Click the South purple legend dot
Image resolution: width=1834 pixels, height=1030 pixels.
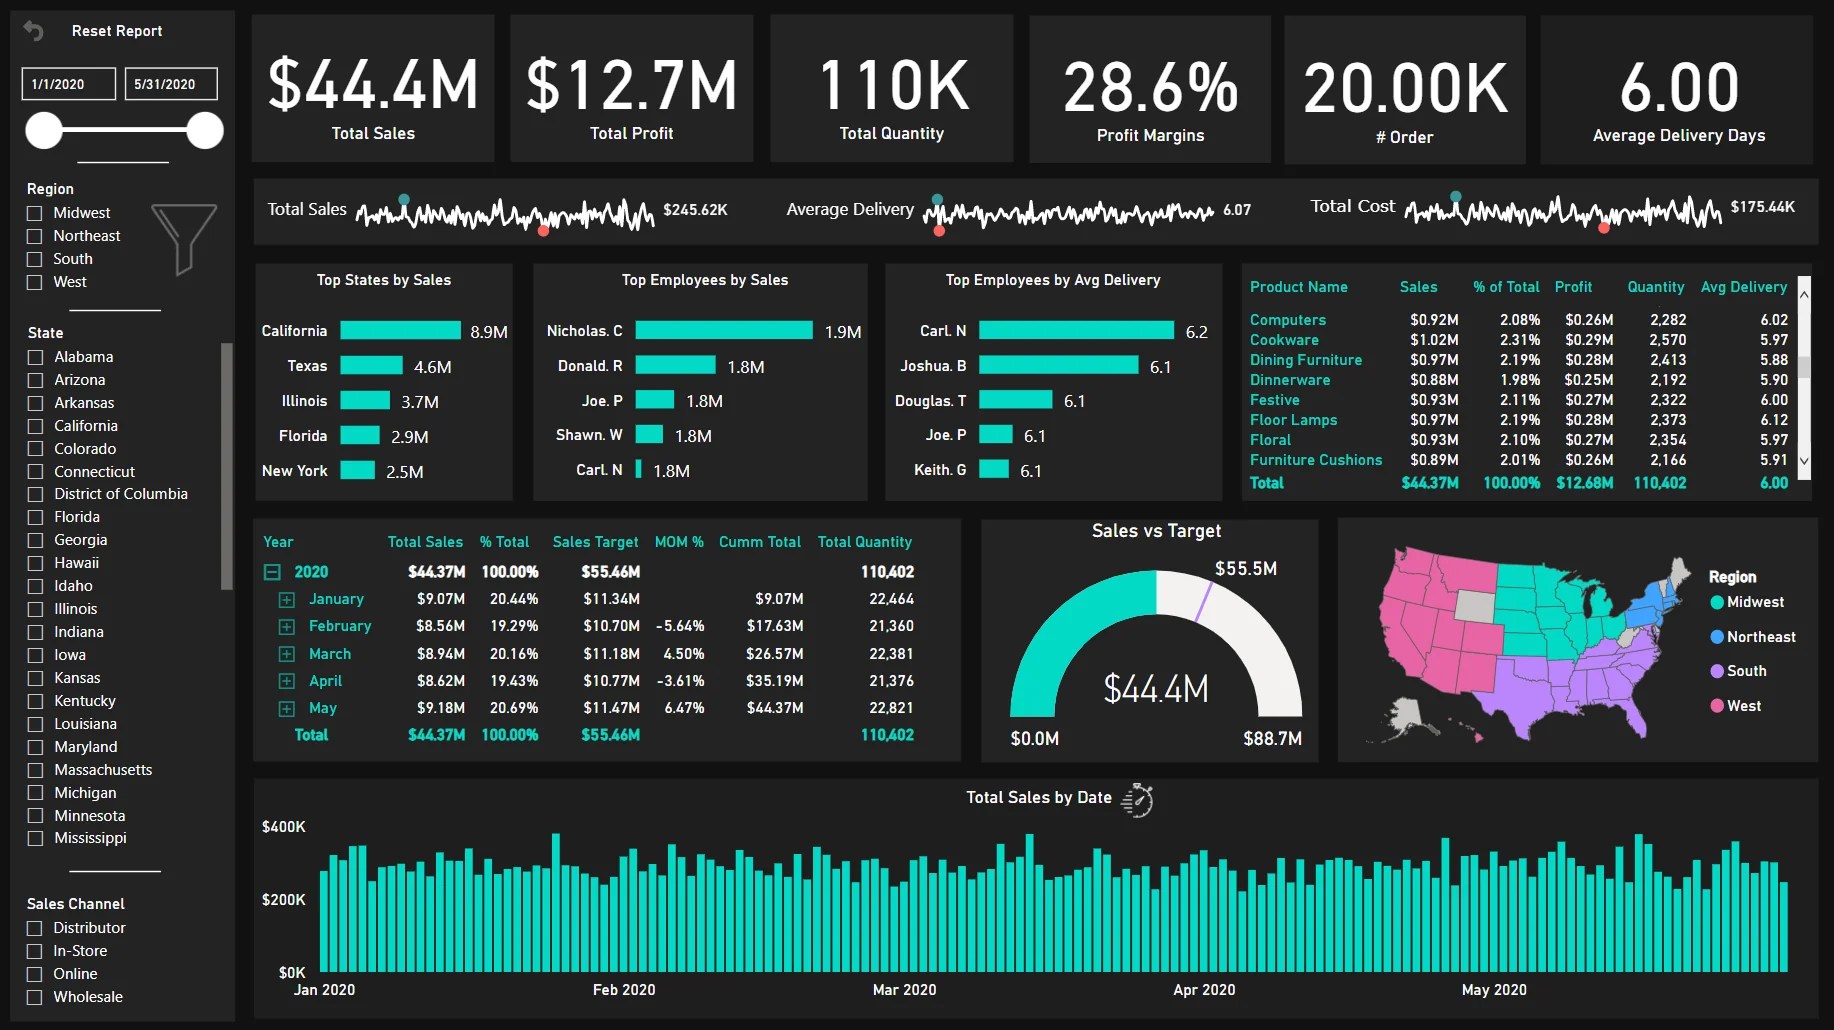coord(1717,671)
